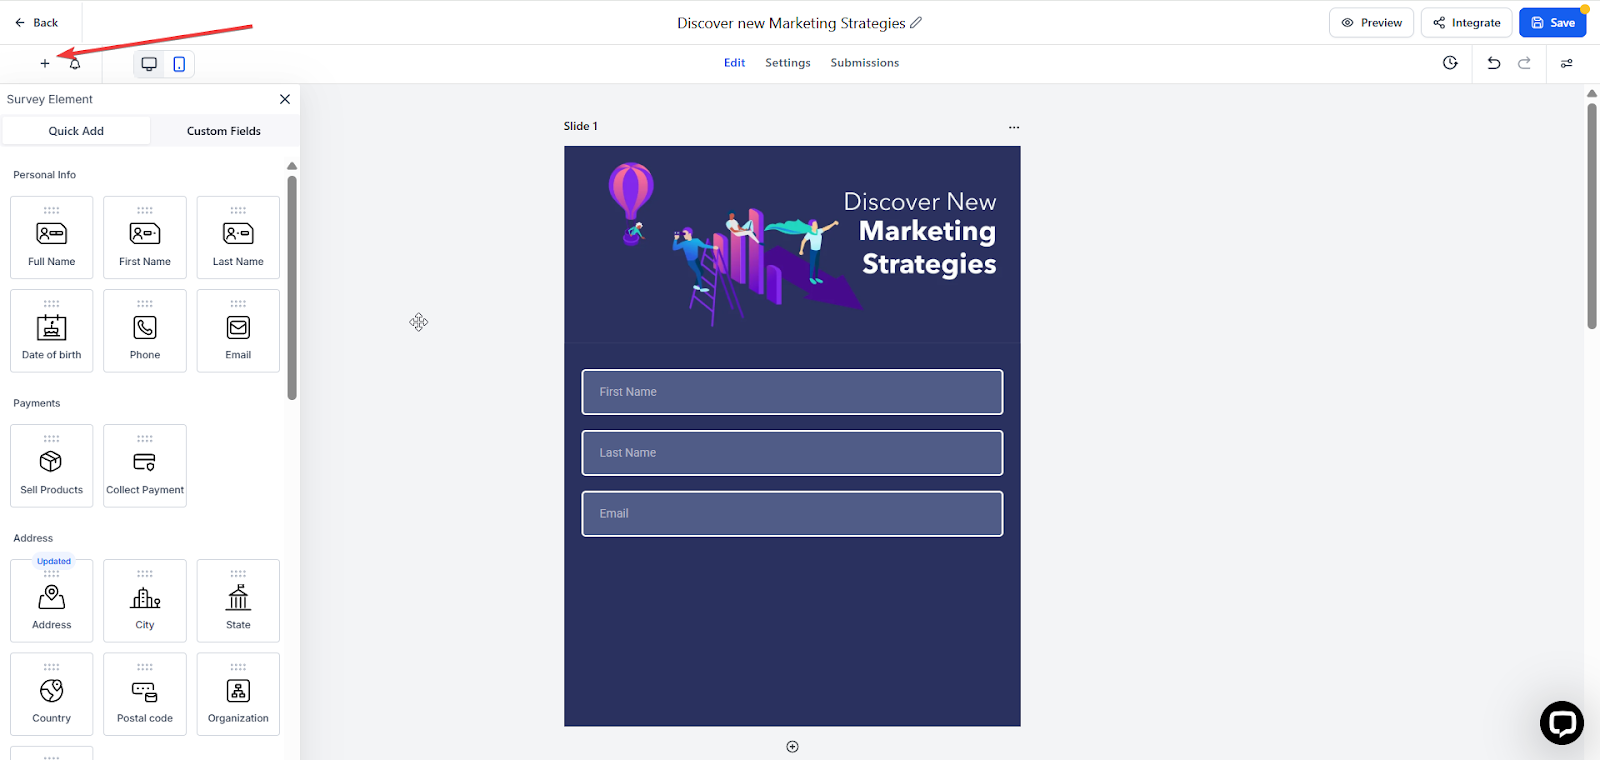Add the City element
The image size is (1600, 760).
(145, 601)
